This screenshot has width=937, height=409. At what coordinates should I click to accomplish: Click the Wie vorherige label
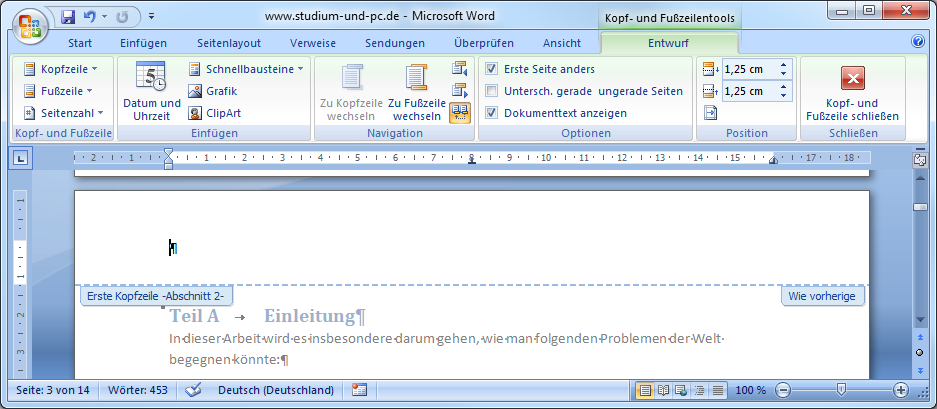(822, 296)
